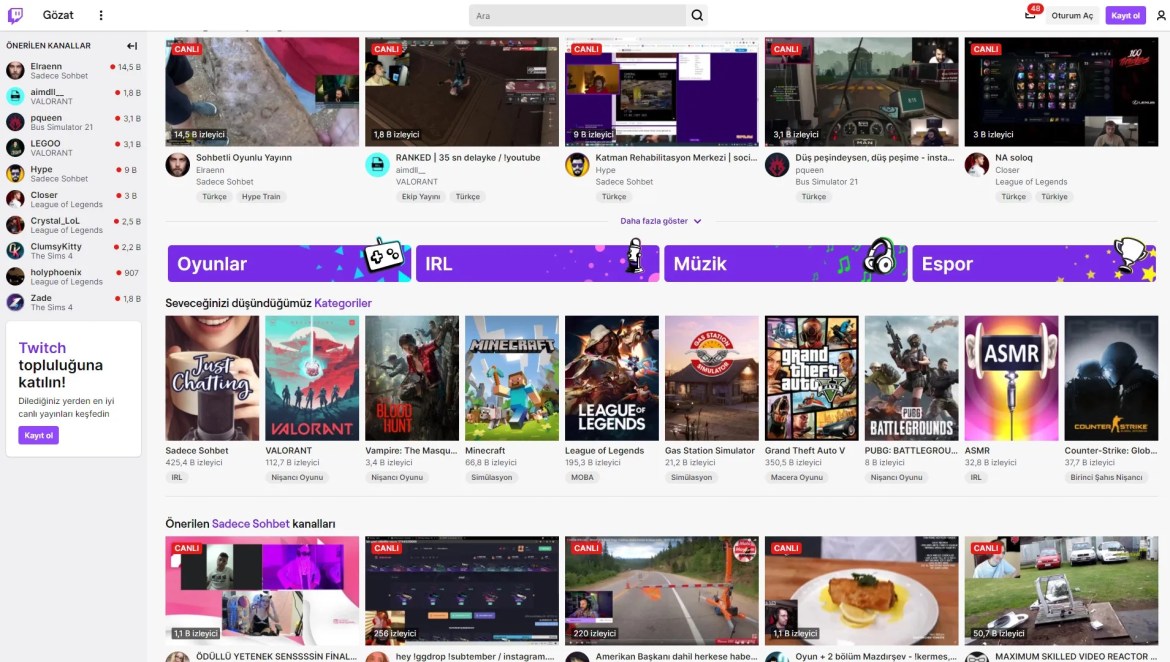Collapse the recommended channels sidebar
Viewport: 1170px width, 662px height.
click(x=132, y=46)
